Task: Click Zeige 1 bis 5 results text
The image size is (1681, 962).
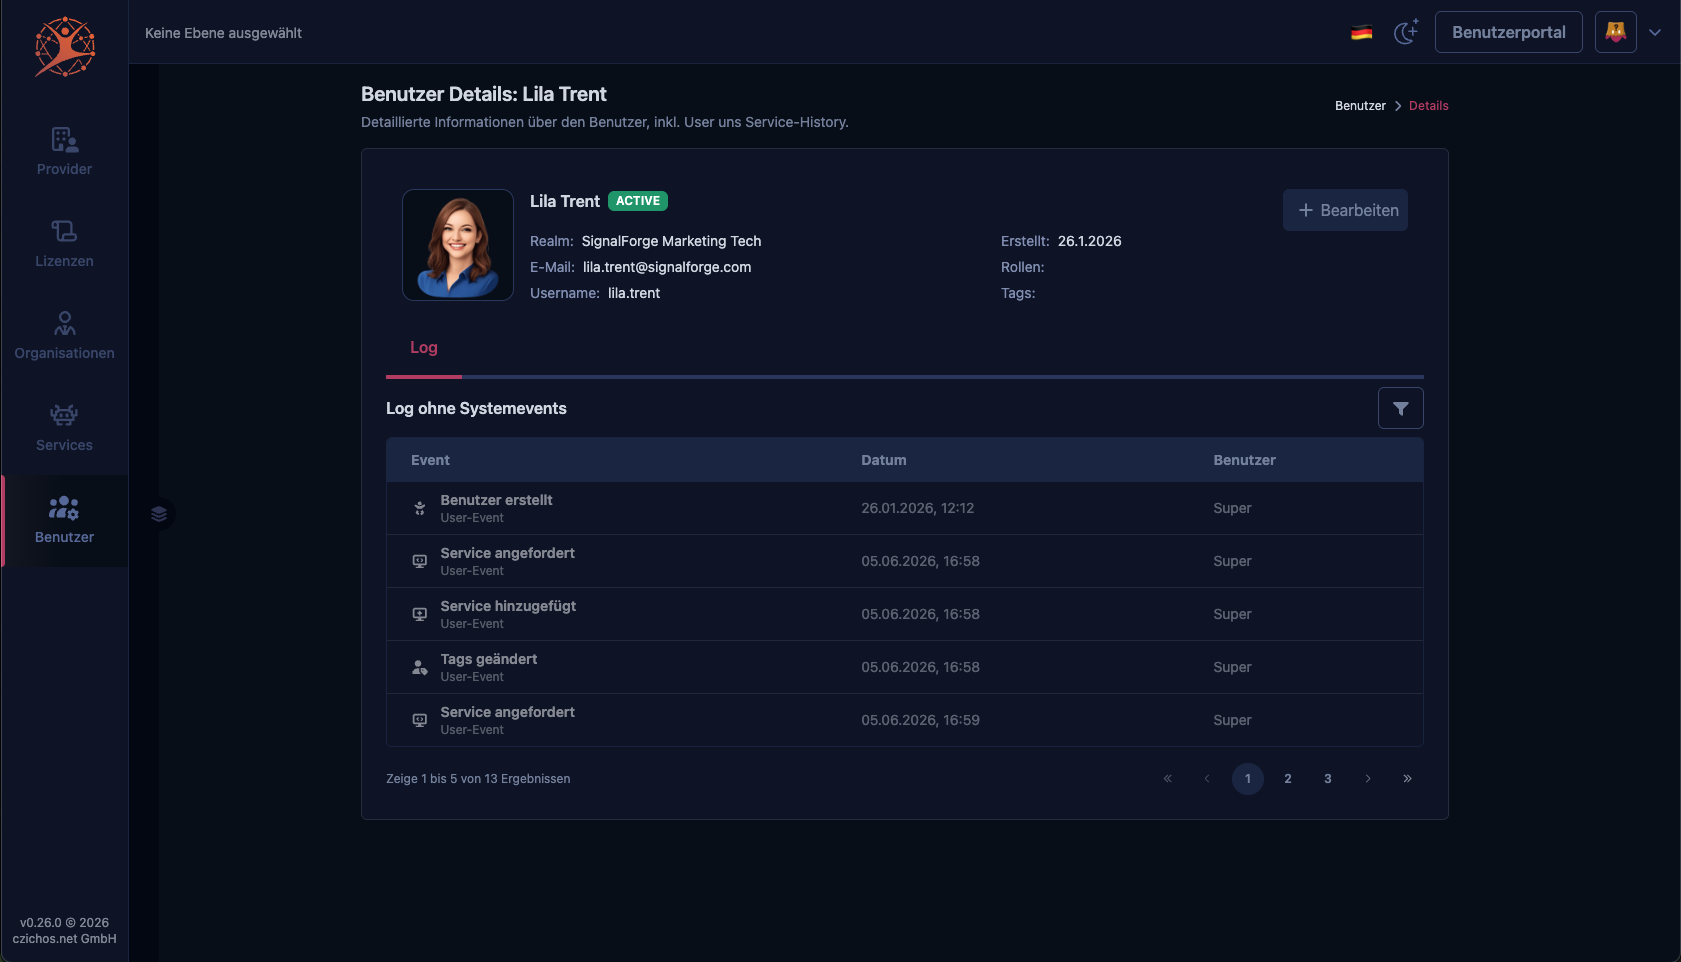Action: 478,779
